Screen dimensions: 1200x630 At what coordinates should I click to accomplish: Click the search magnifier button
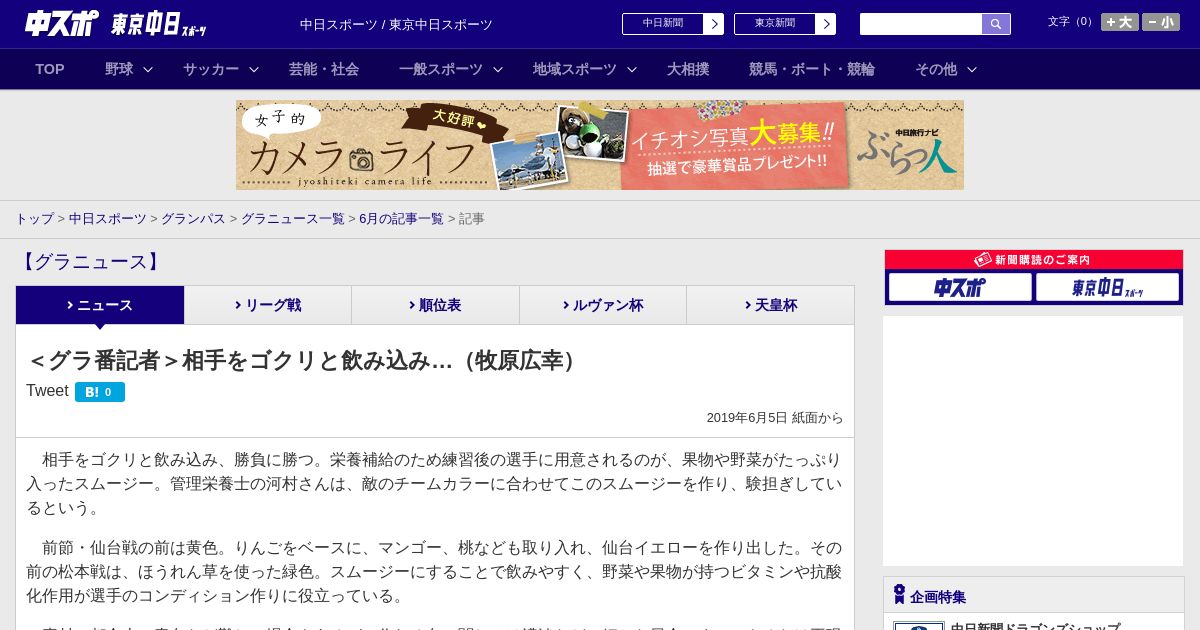(996, 24)
